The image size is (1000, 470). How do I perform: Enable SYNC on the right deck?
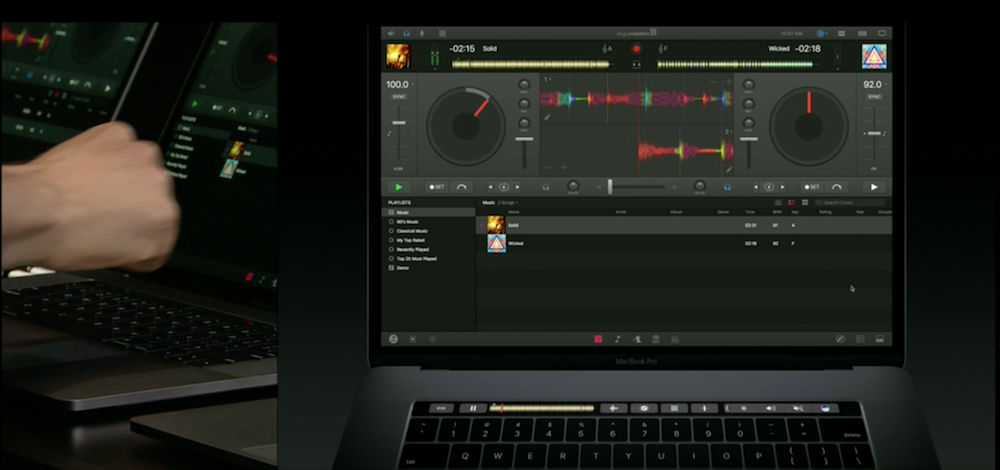click(x=874, y=97)
